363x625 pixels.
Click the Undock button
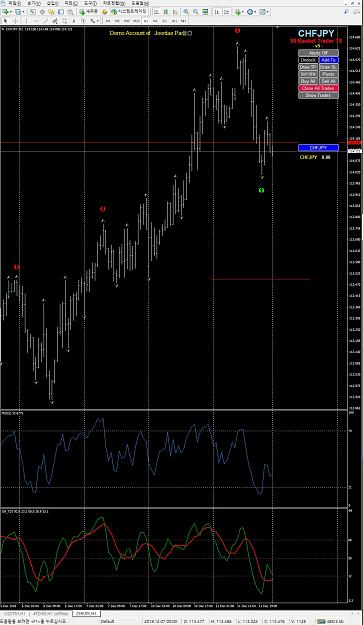click(308, 60)
